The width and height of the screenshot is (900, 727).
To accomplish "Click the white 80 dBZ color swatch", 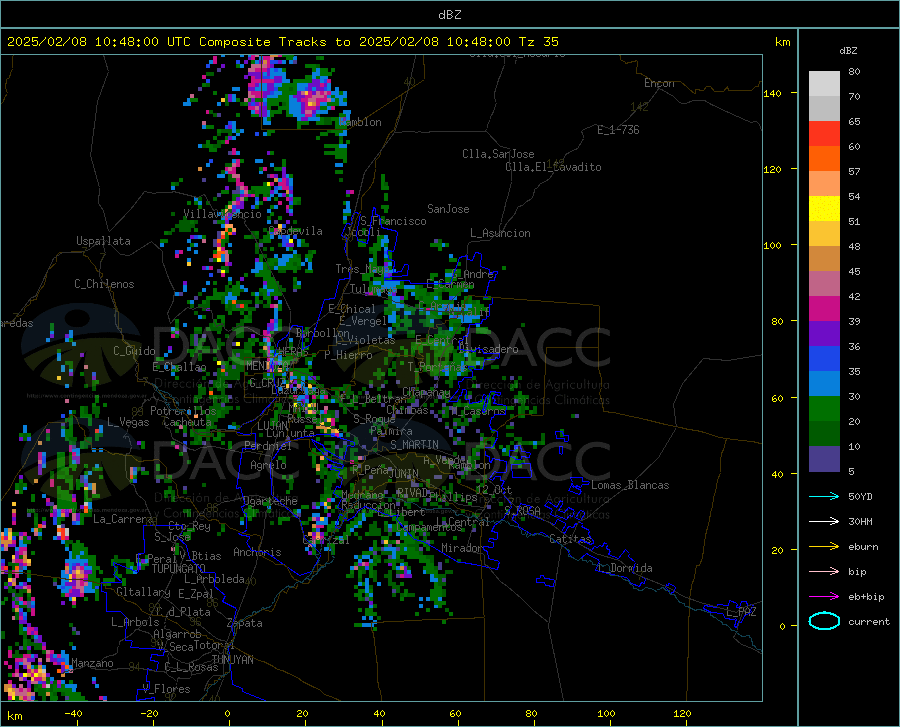I will point(824,83).
